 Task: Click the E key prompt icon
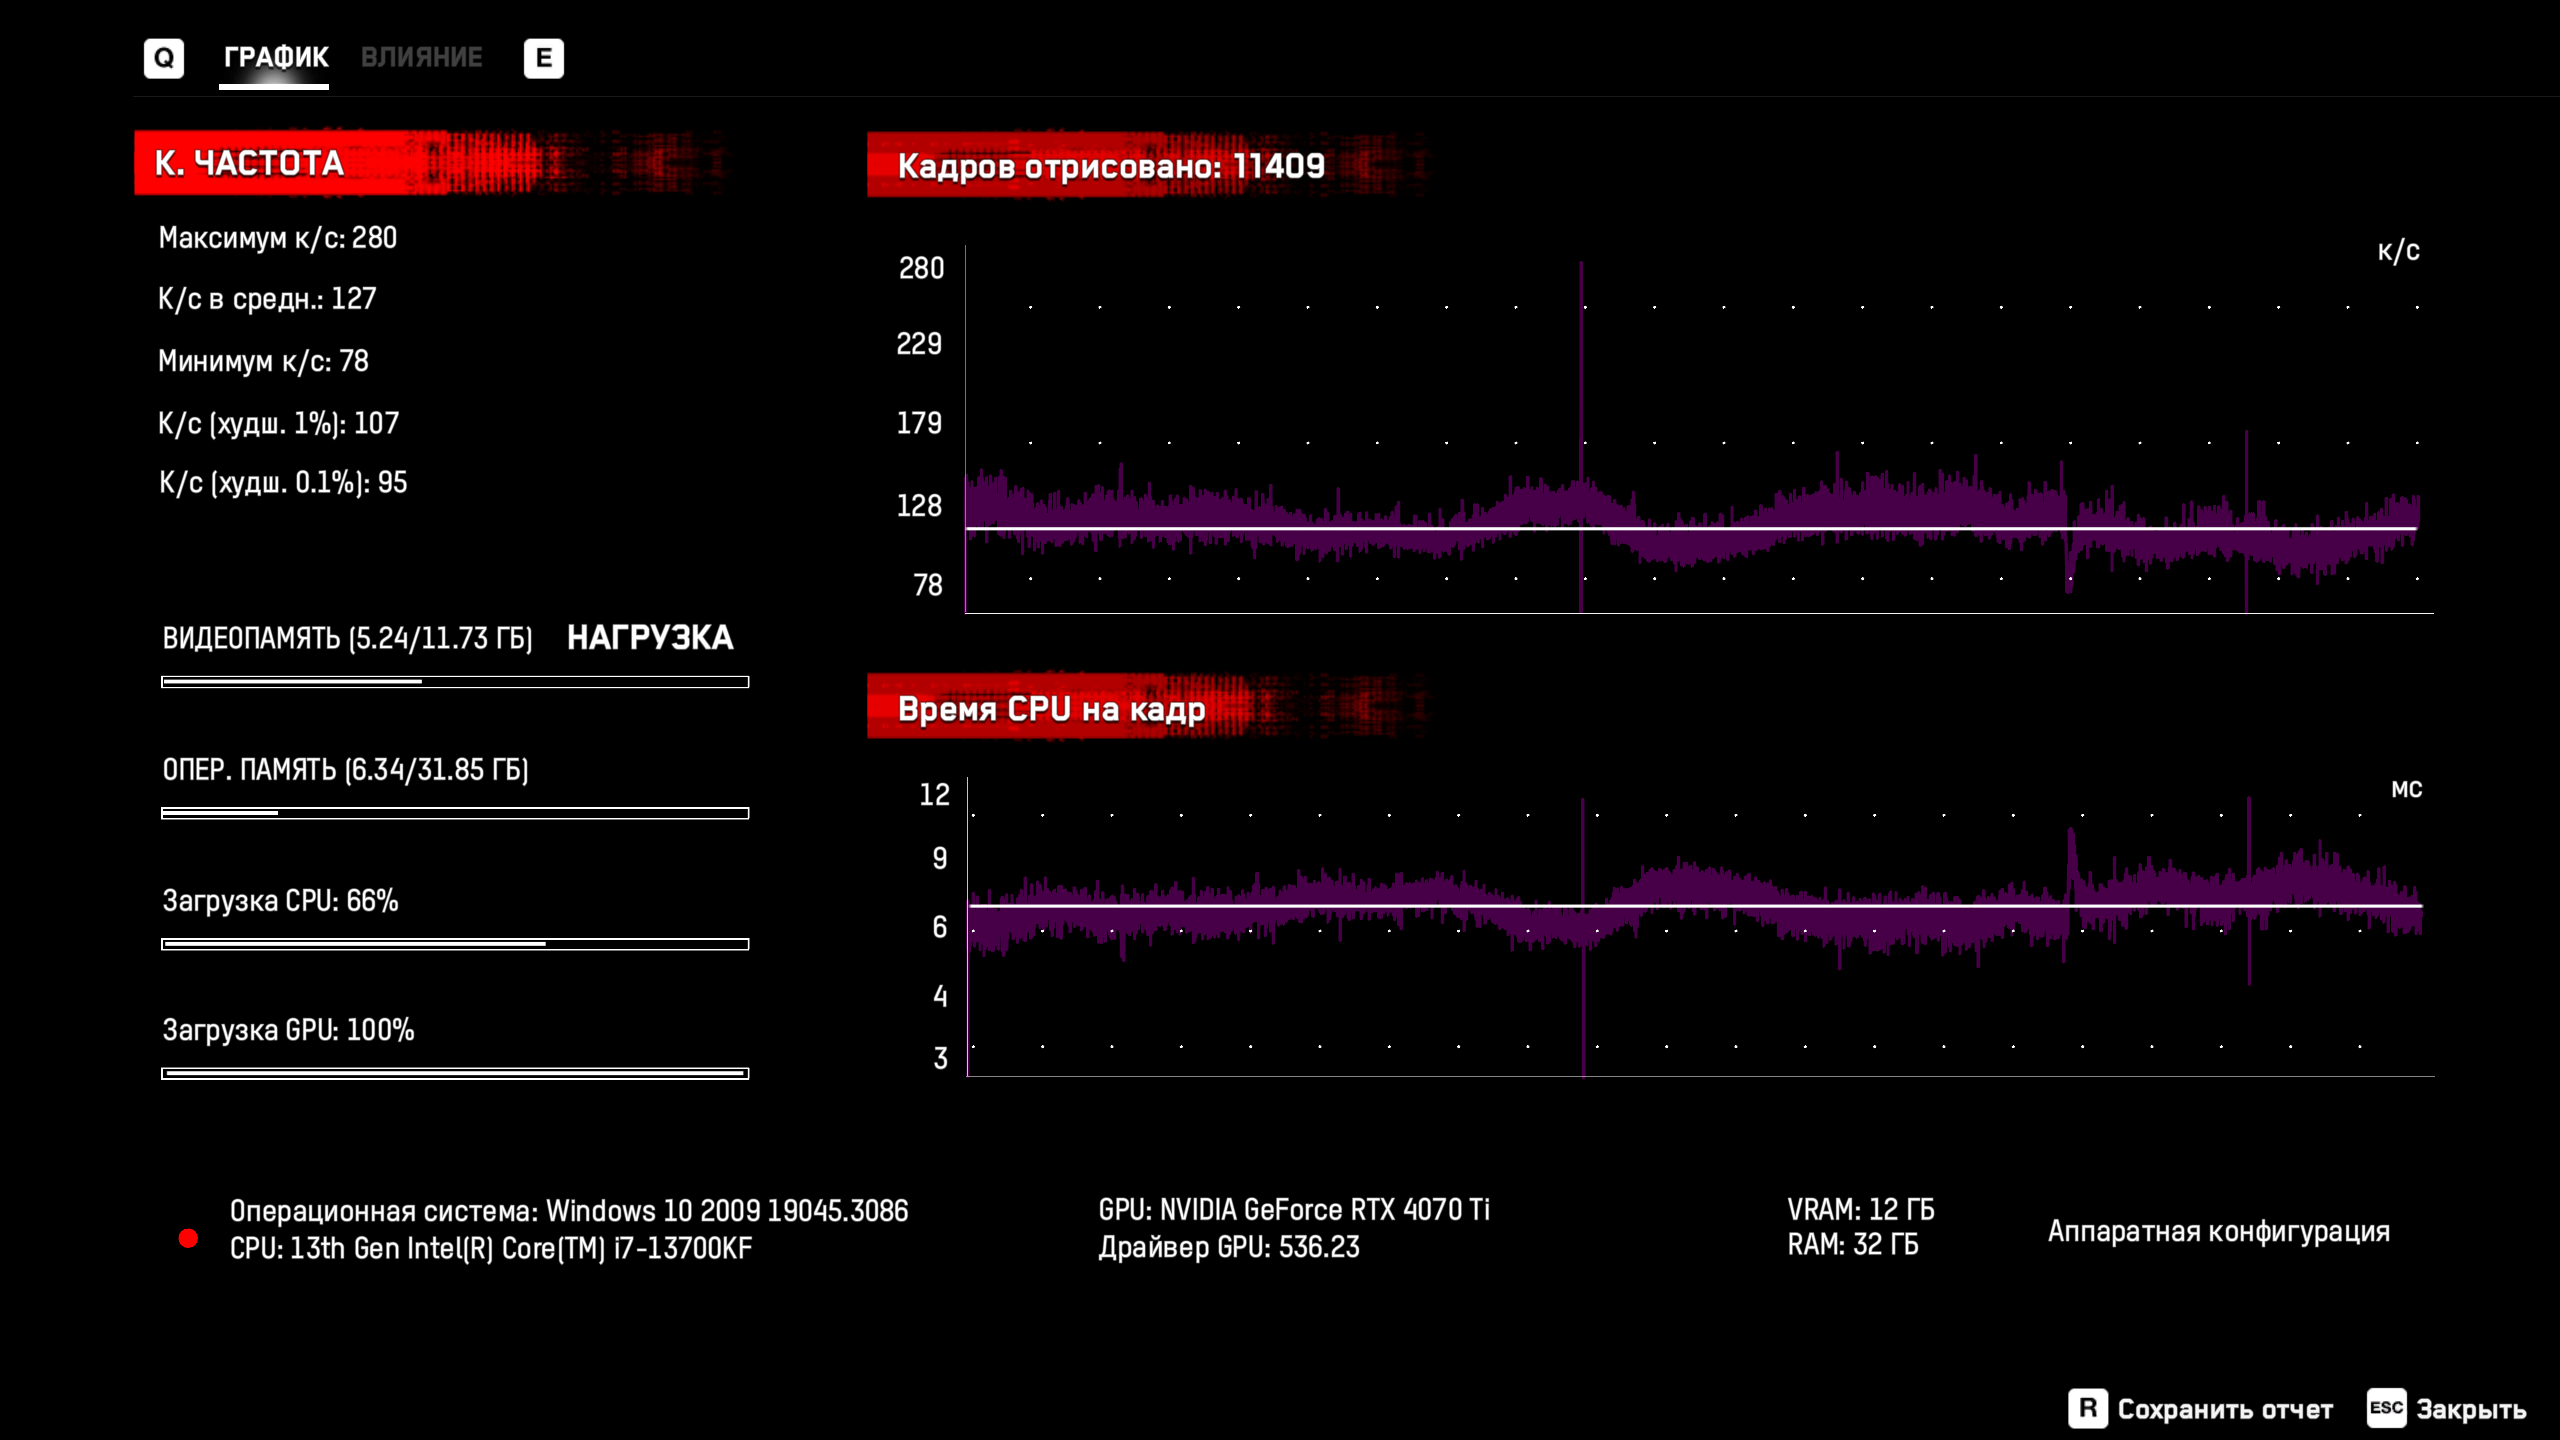[x=543, y=58]
